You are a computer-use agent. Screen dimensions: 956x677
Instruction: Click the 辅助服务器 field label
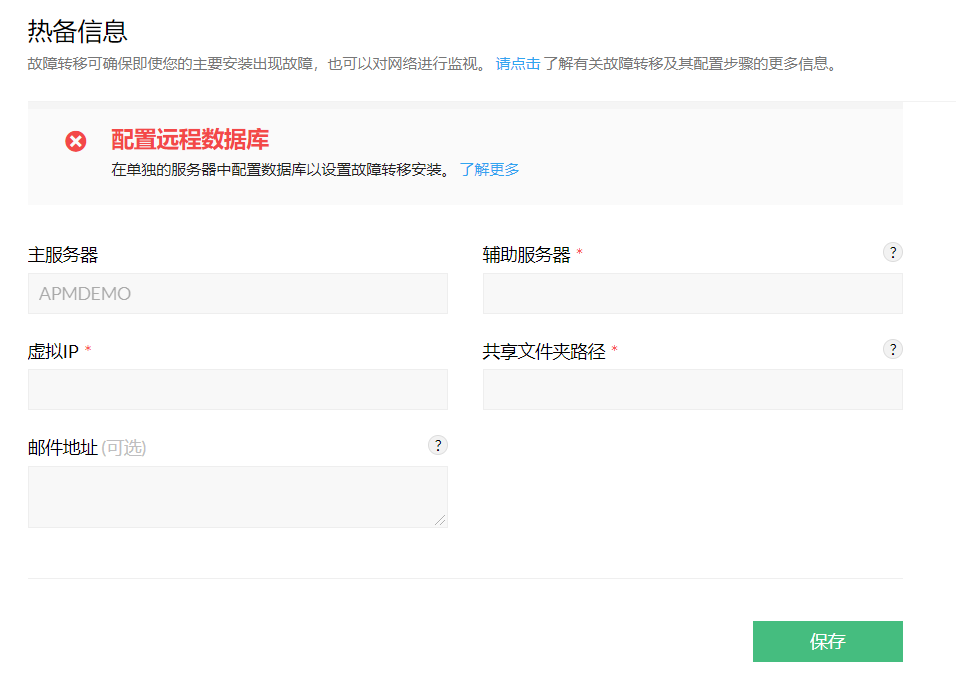click(526, 255)
